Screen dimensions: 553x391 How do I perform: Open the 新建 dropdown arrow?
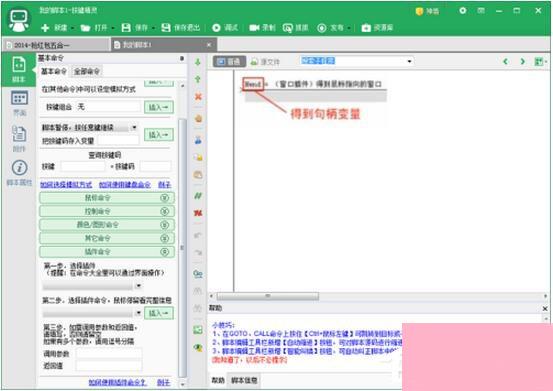coord(73,28)
